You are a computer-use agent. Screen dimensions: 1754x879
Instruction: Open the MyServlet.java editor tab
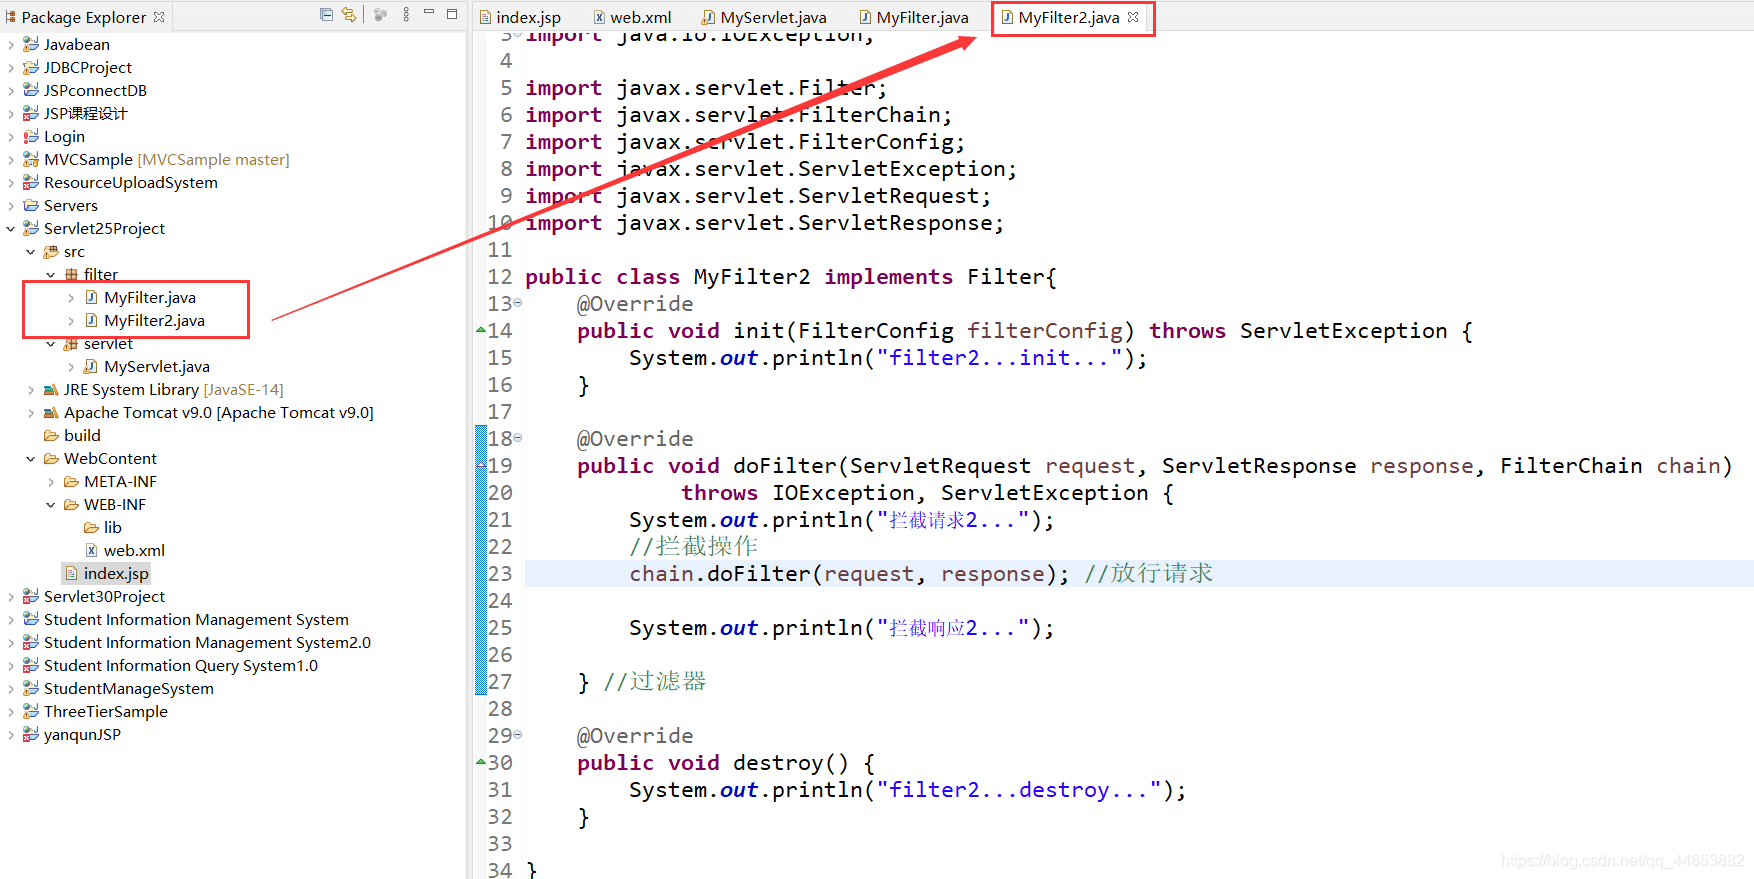pyautogui.click(x=764, y=17)
